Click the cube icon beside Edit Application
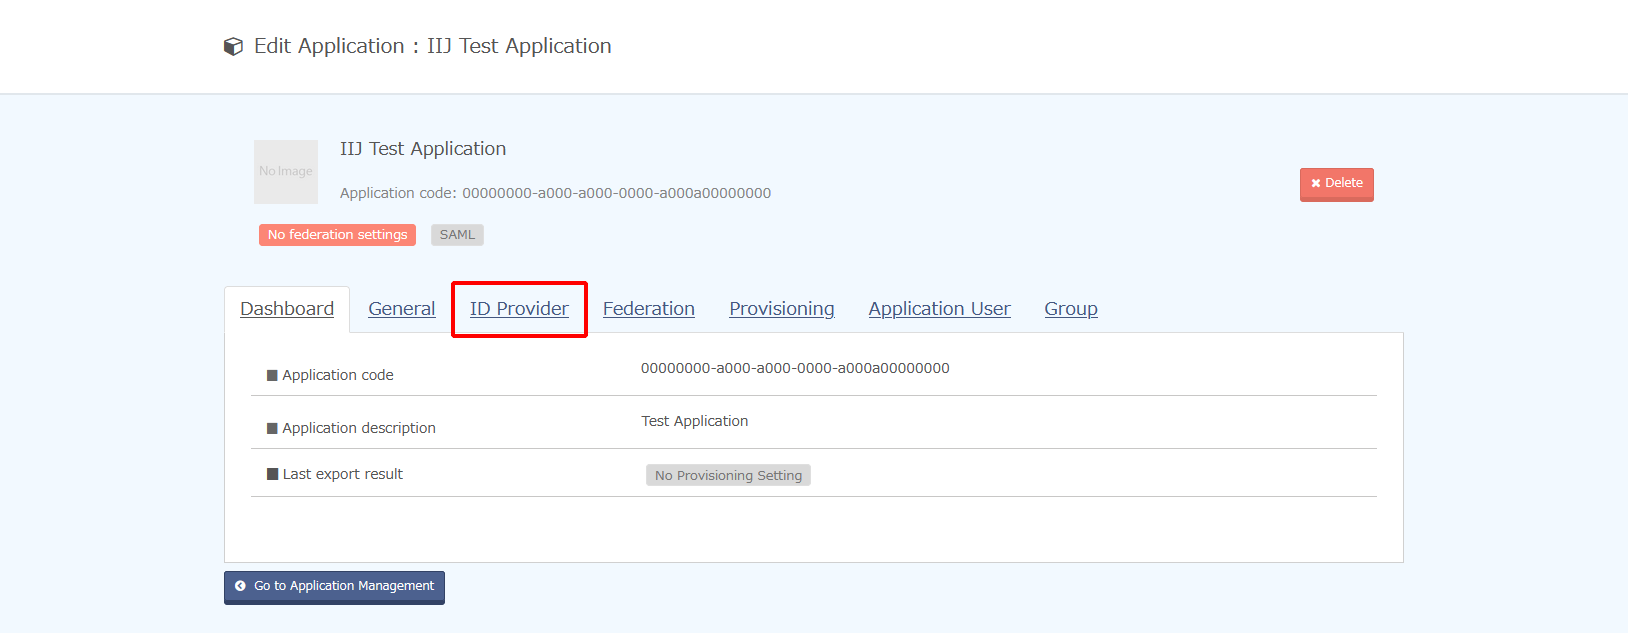The width and height of the screenshot is (1628, 633). [233, 47]
